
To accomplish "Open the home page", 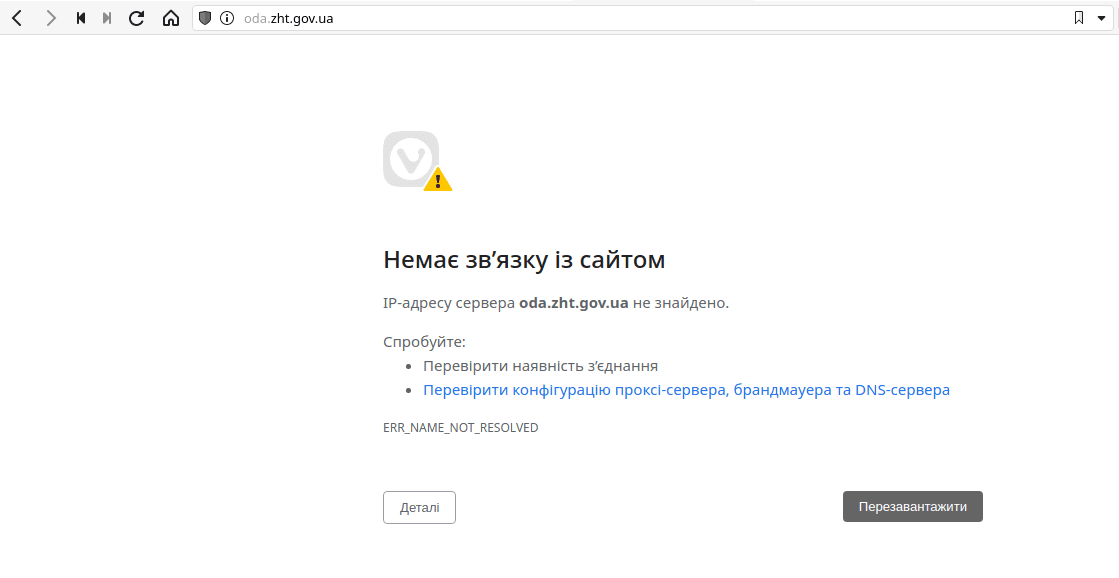I will (x=171, y=18).
